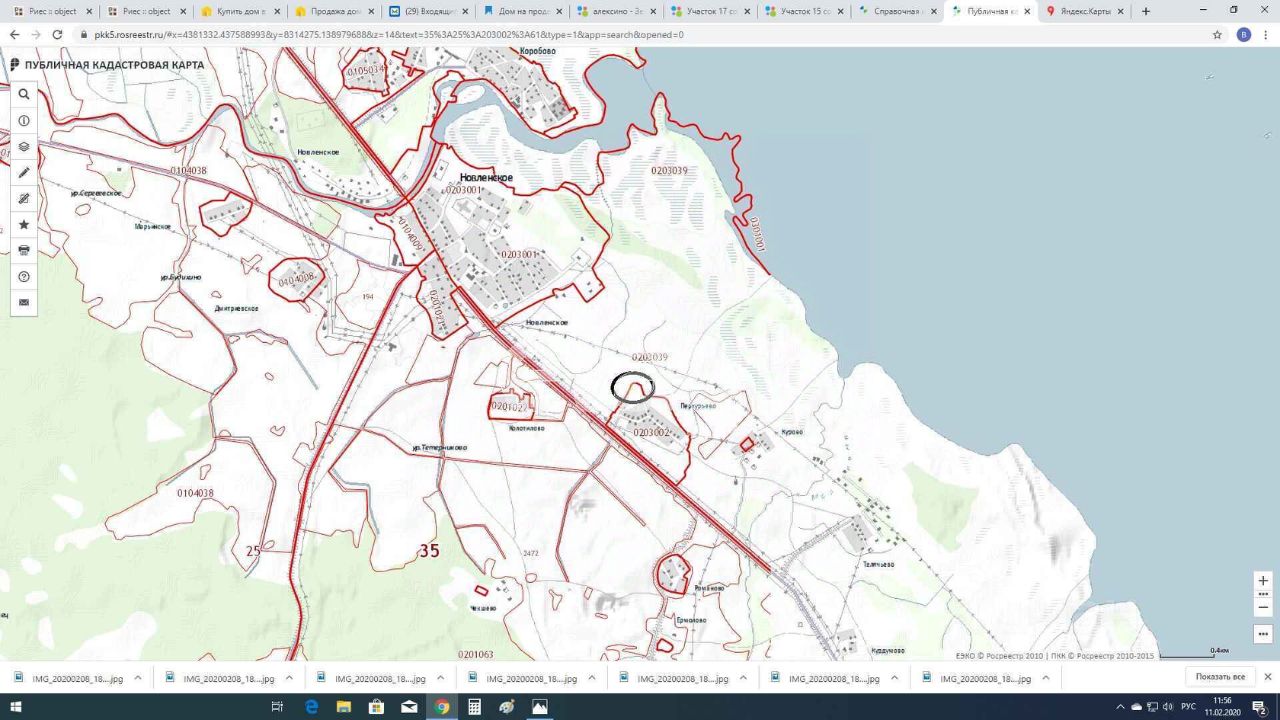This screenshot has height=720, width=1280.
Task: Expand the three-dots options button on map
Action: click(1263, 634)
